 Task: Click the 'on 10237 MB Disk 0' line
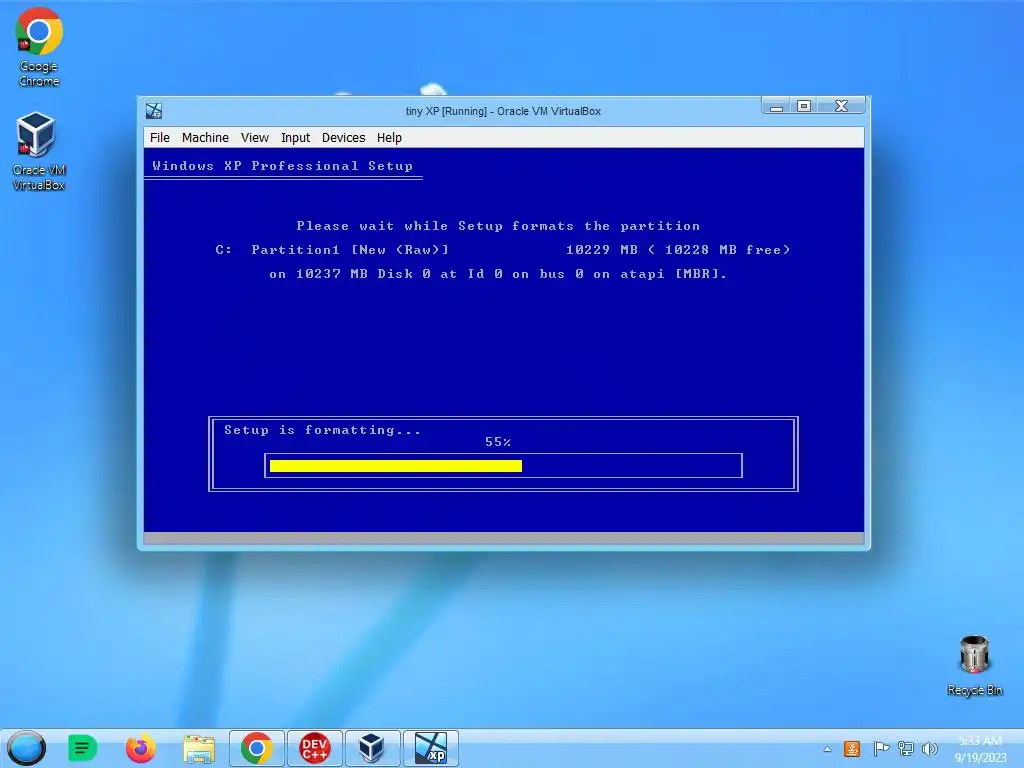(x=498, y=274)
